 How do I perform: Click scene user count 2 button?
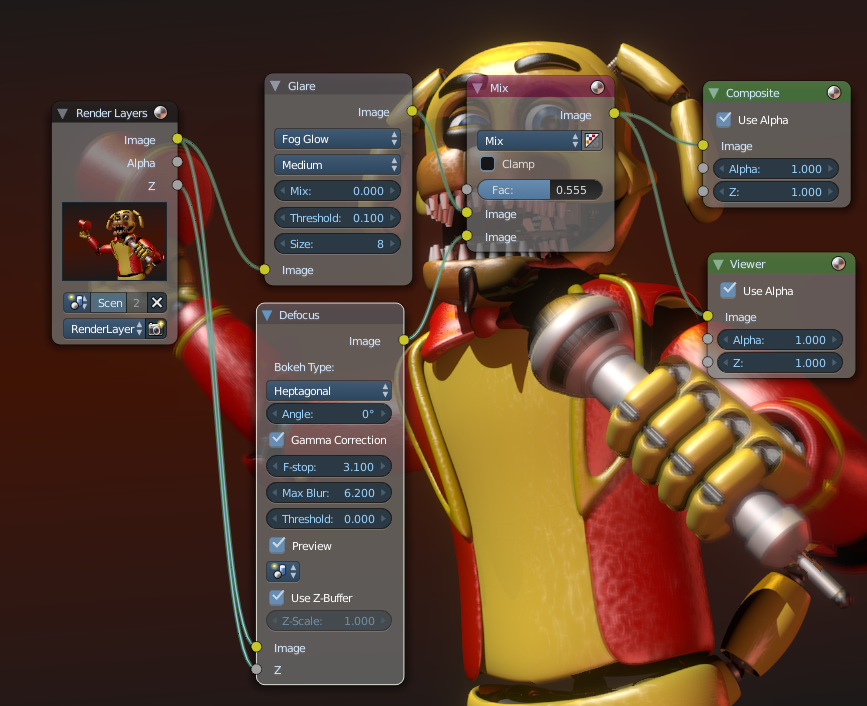click(x=137, y=302)
